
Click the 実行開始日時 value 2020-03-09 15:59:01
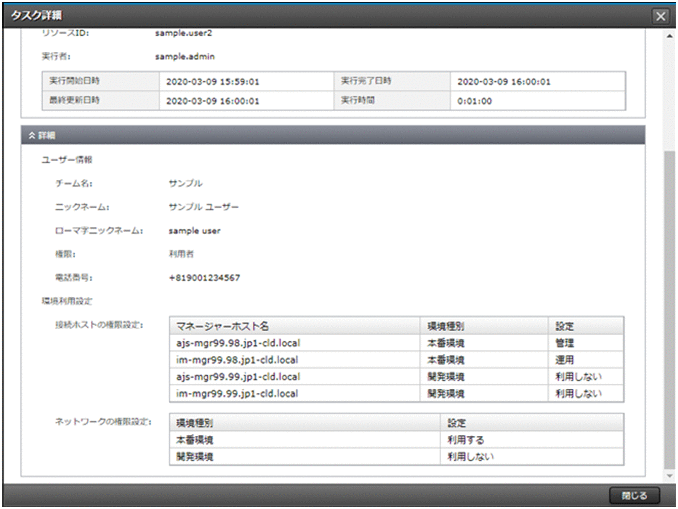click(213, 81)
